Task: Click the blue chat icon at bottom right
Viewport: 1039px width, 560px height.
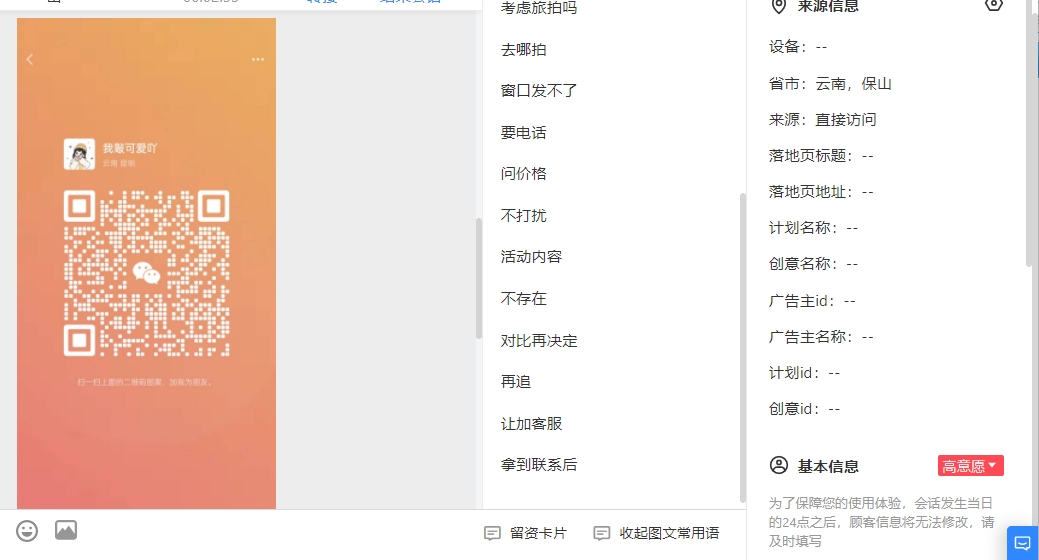Action: (1022, 543)
